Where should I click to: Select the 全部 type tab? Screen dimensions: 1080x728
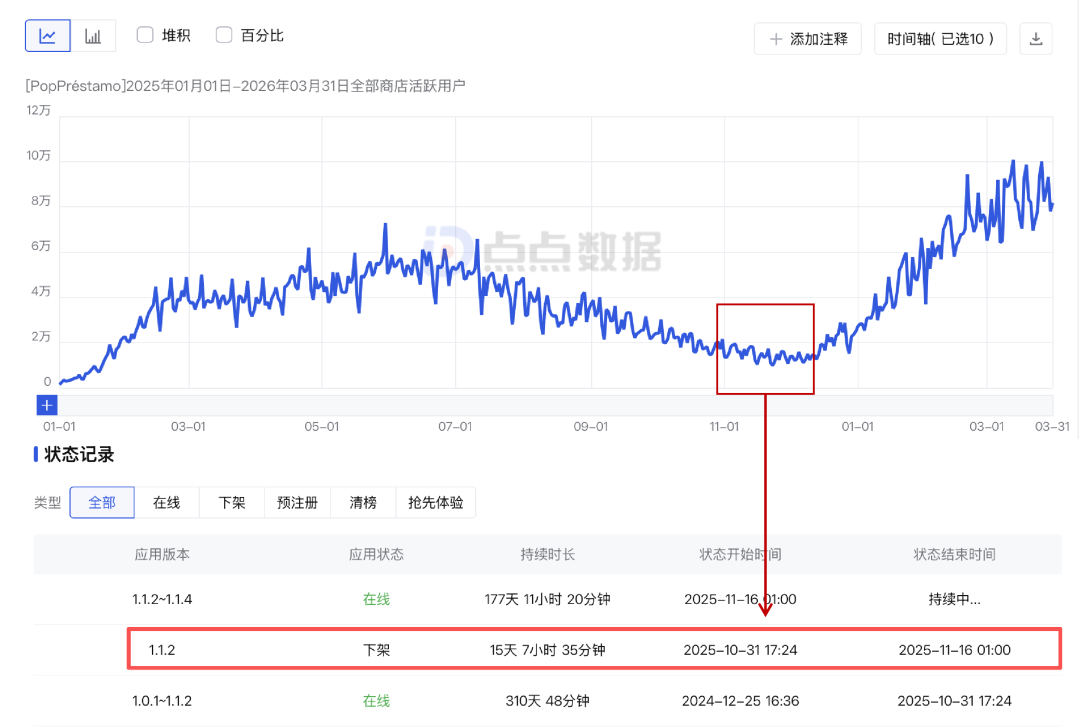pos(102,503)
